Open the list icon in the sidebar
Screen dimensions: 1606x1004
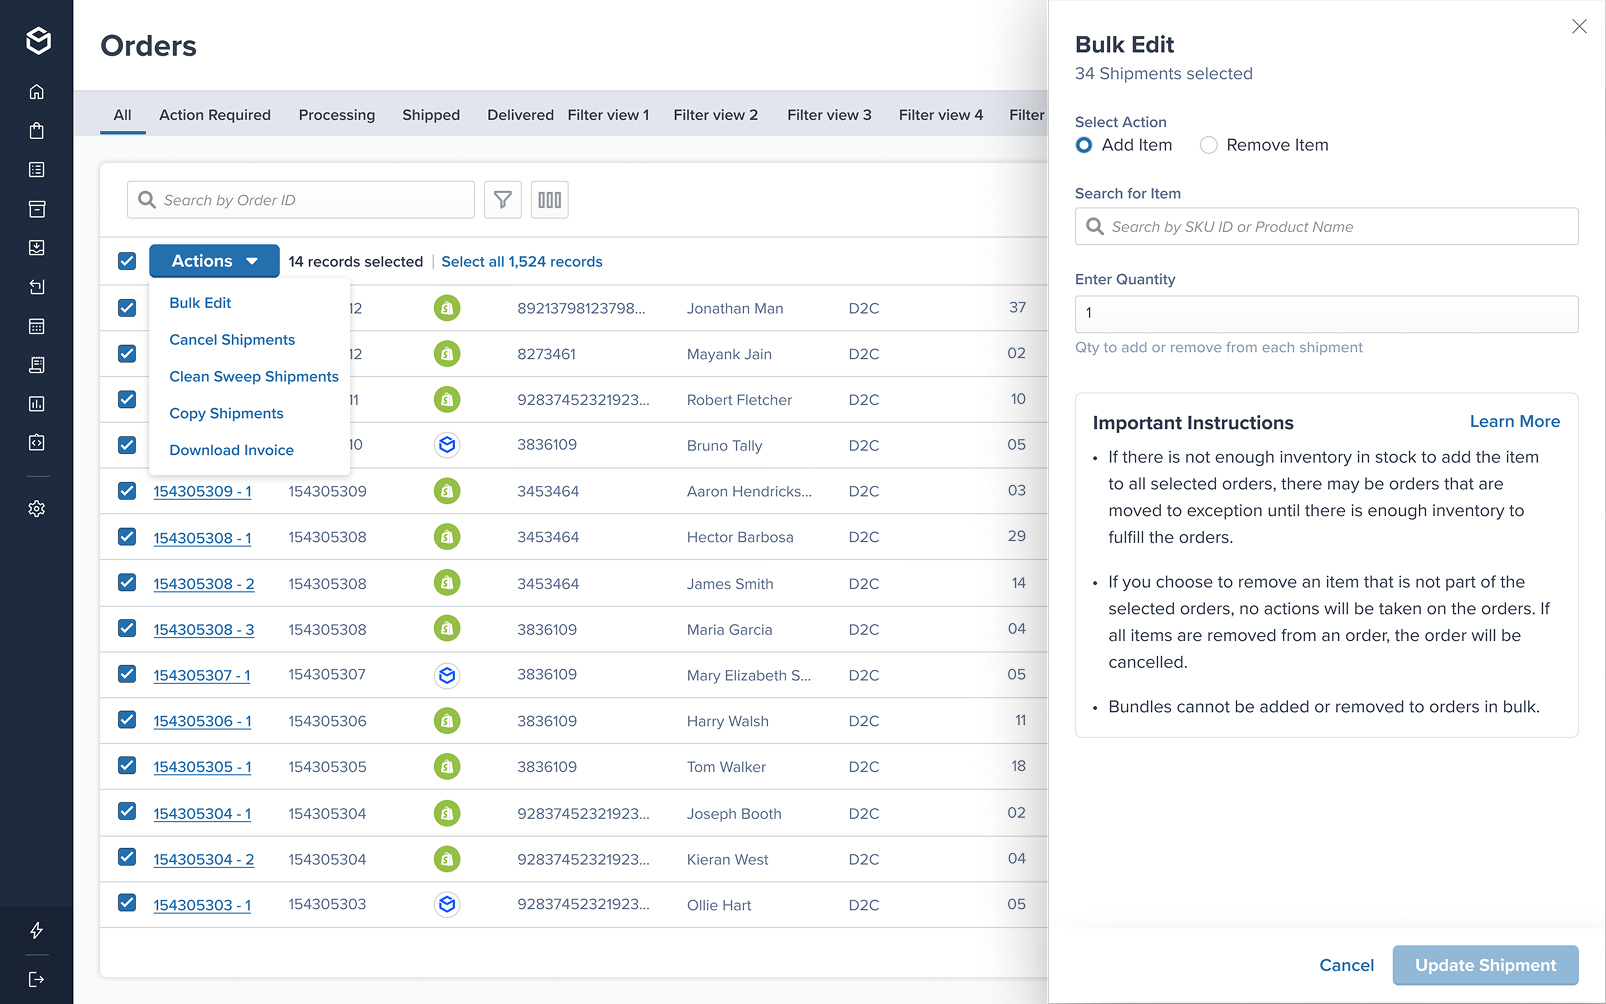(37, 170)
